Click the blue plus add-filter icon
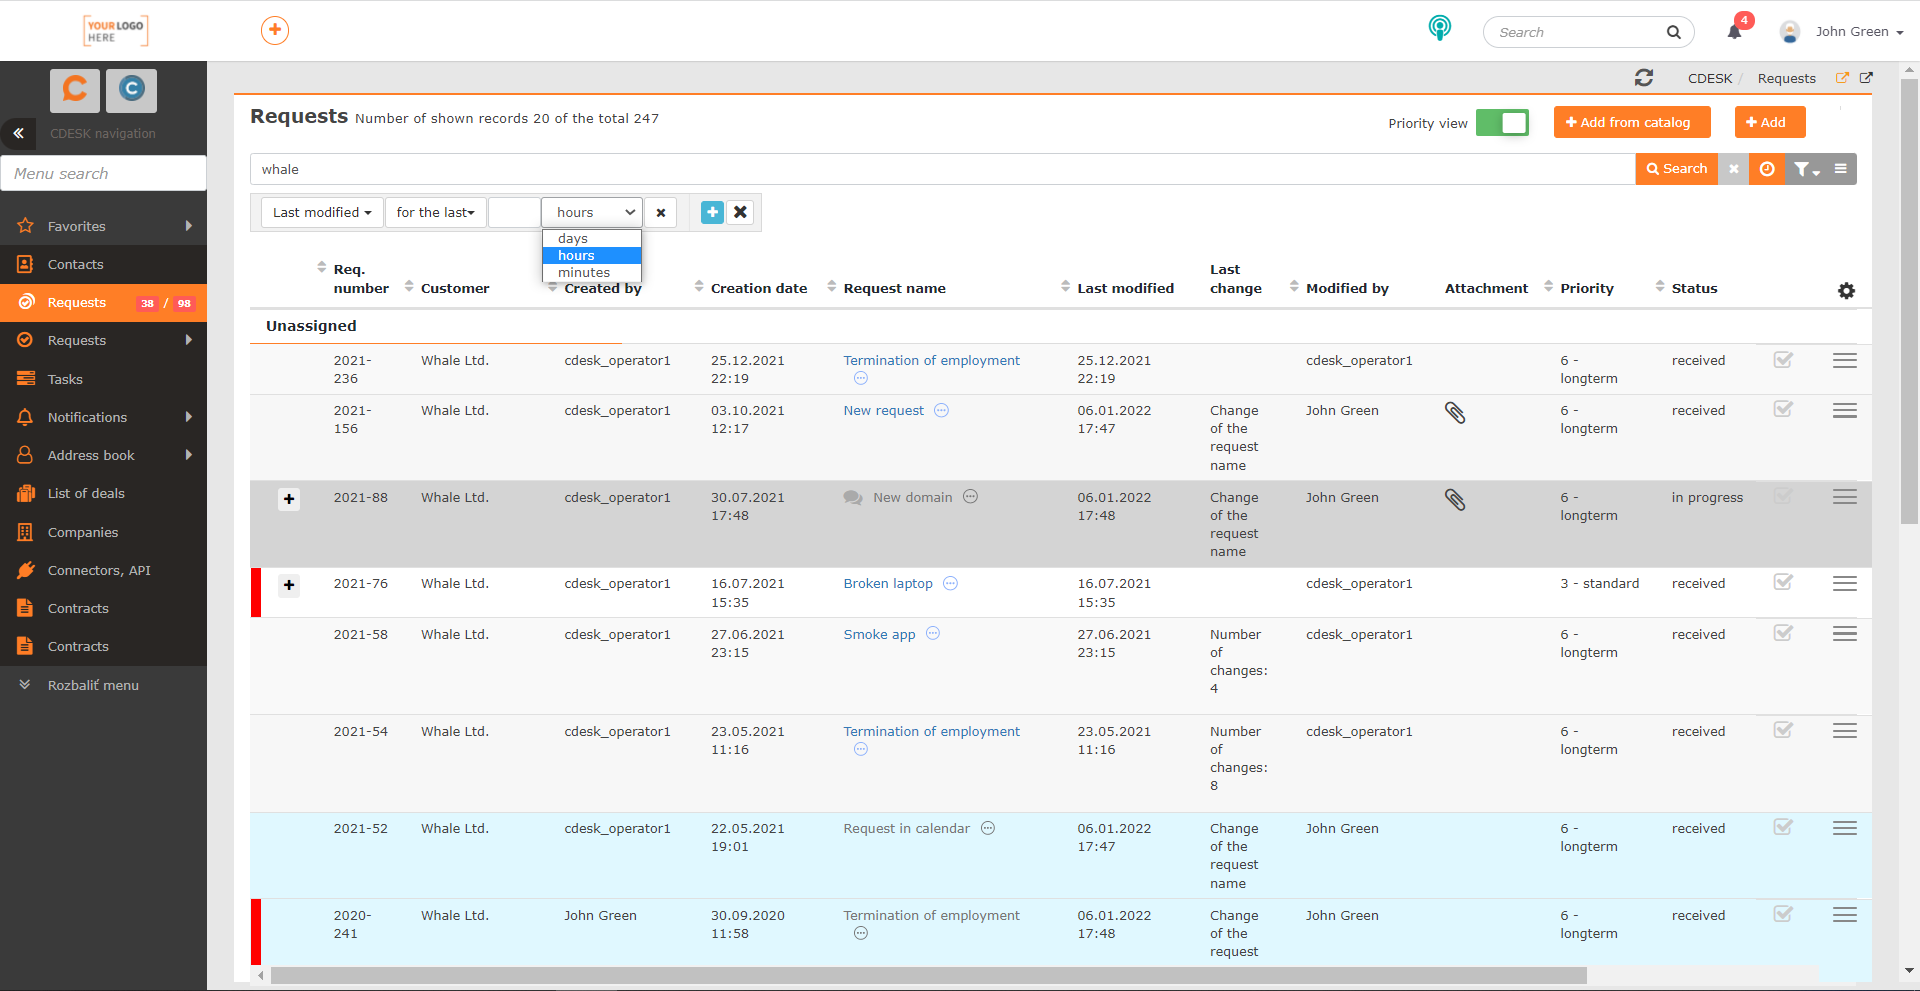The image size is (1920, 991). 712,212
